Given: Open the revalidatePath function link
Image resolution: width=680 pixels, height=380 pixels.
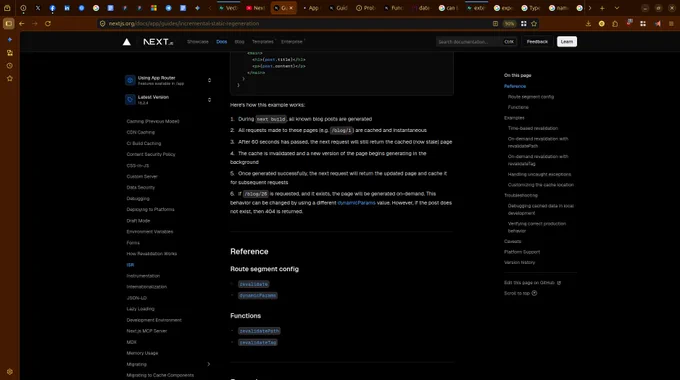Looking at the screenshot, I should [x=259, y=331].
